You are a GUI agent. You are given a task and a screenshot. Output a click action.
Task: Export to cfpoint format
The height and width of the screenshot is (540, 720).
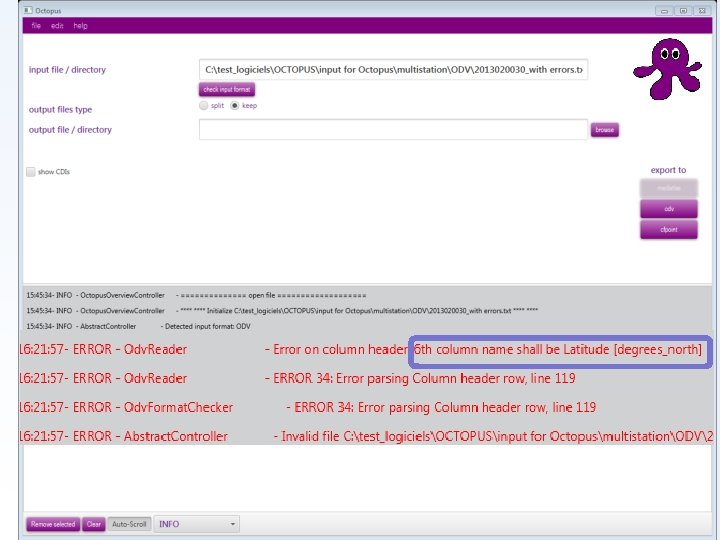point(669,230)
